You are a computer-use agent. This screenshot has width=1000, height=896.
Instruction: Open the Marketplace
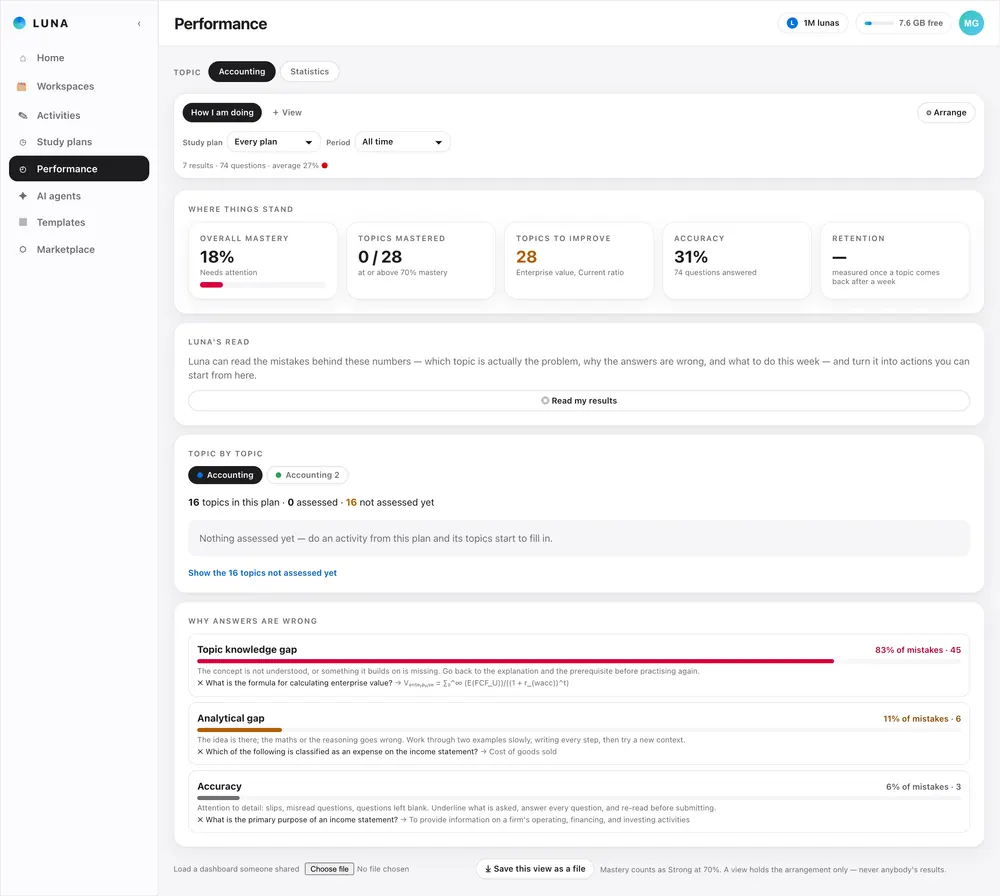tap(79, 249)
